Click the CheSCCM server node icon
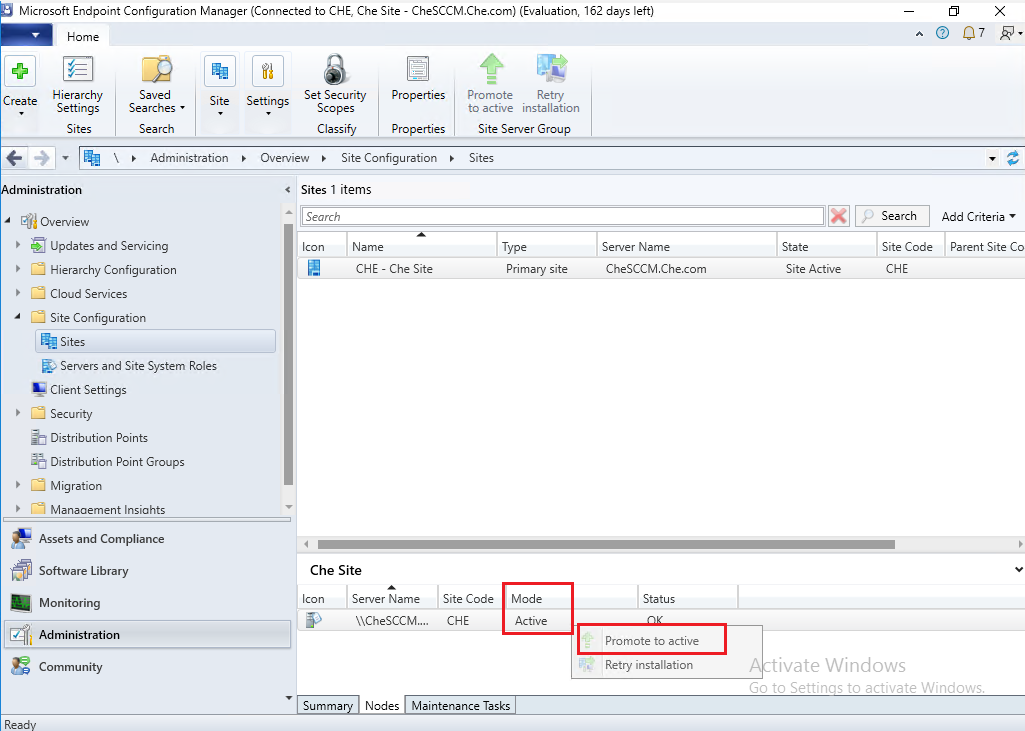1025x731 pixels. (x=314, y=620)
